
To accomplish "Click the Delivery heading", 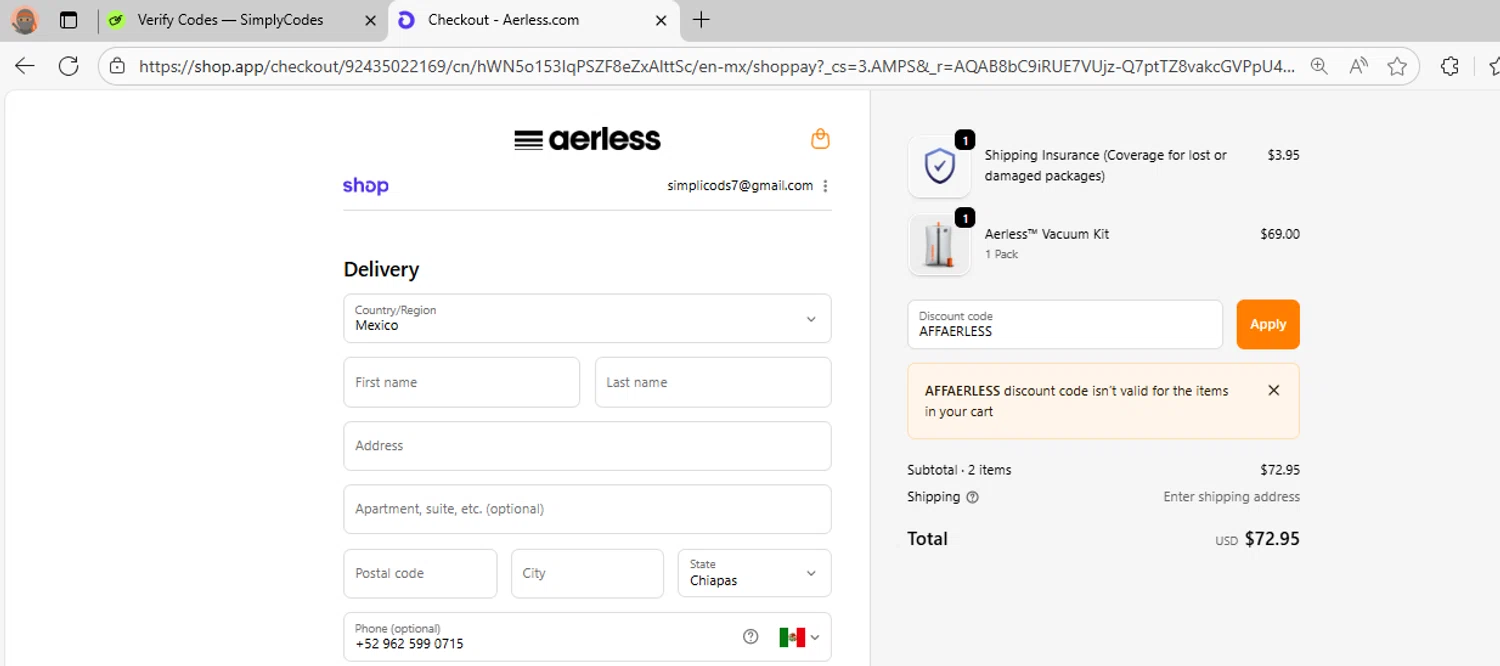I will pos(381,269).
